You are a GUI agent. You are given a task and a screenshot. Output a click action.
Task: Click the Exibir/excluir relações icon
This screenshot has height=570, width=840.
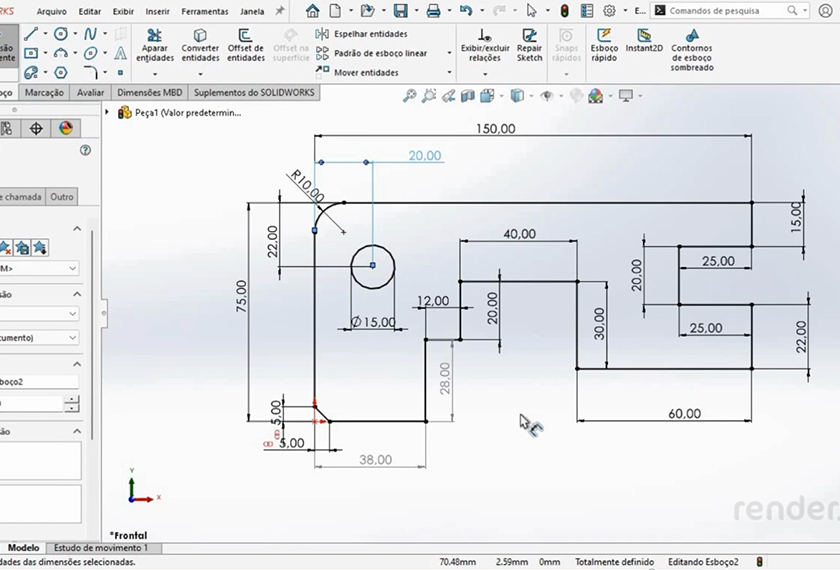[485, 46]
